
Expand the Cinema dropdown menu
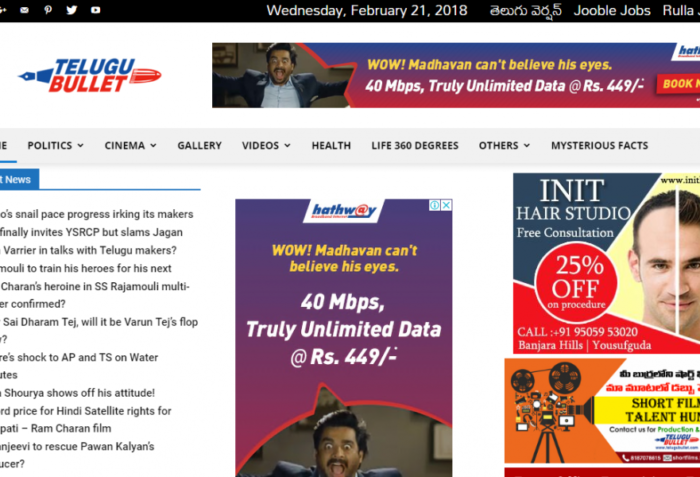(130, 145)
